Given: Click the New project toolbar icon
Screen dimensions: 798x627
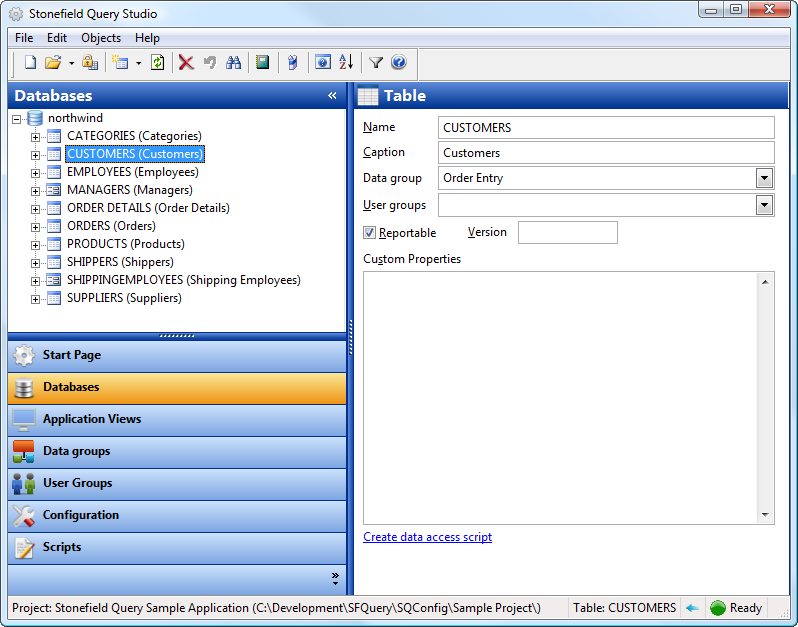Looking at the screenshot, I should (x=30, y=63).
